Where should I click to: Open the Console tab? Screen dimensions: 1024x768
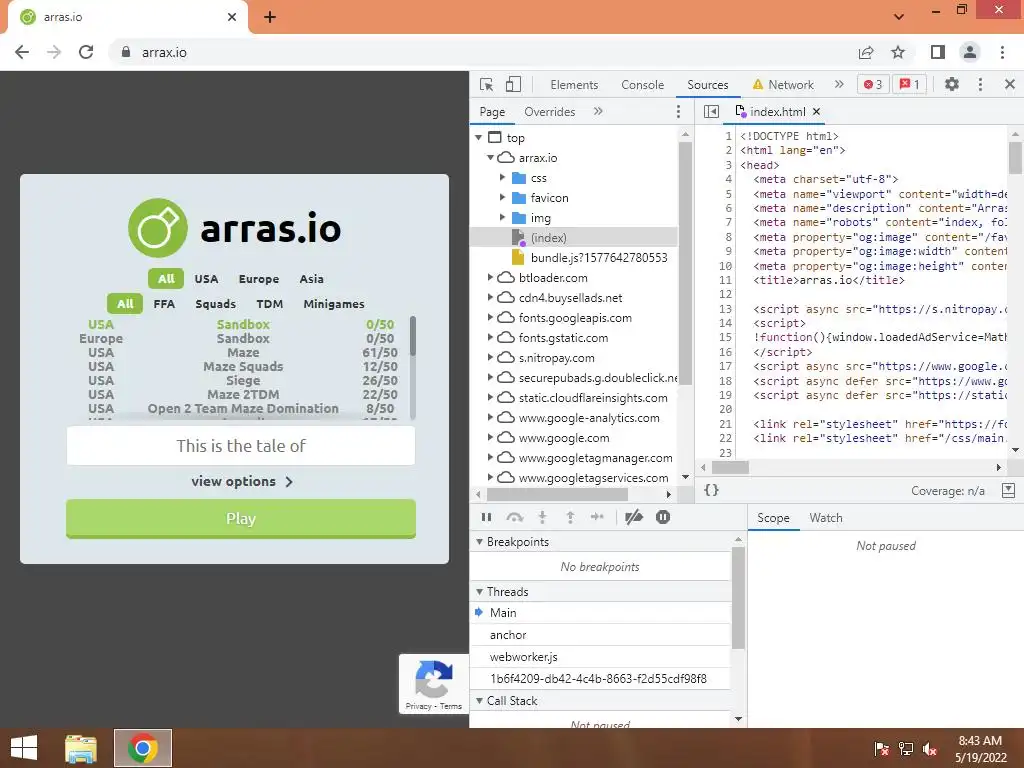coord(643,85)
